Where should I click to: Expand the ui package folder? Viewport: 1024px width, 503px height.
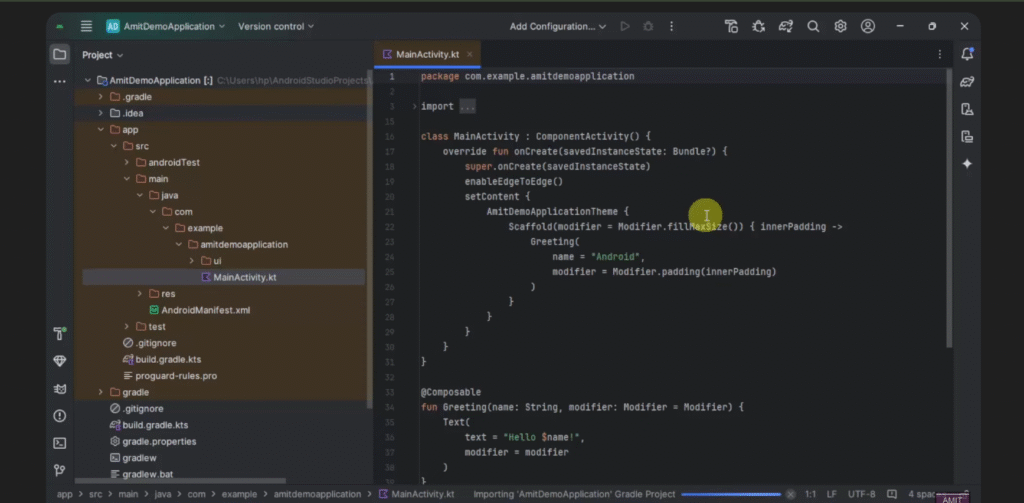191,261
